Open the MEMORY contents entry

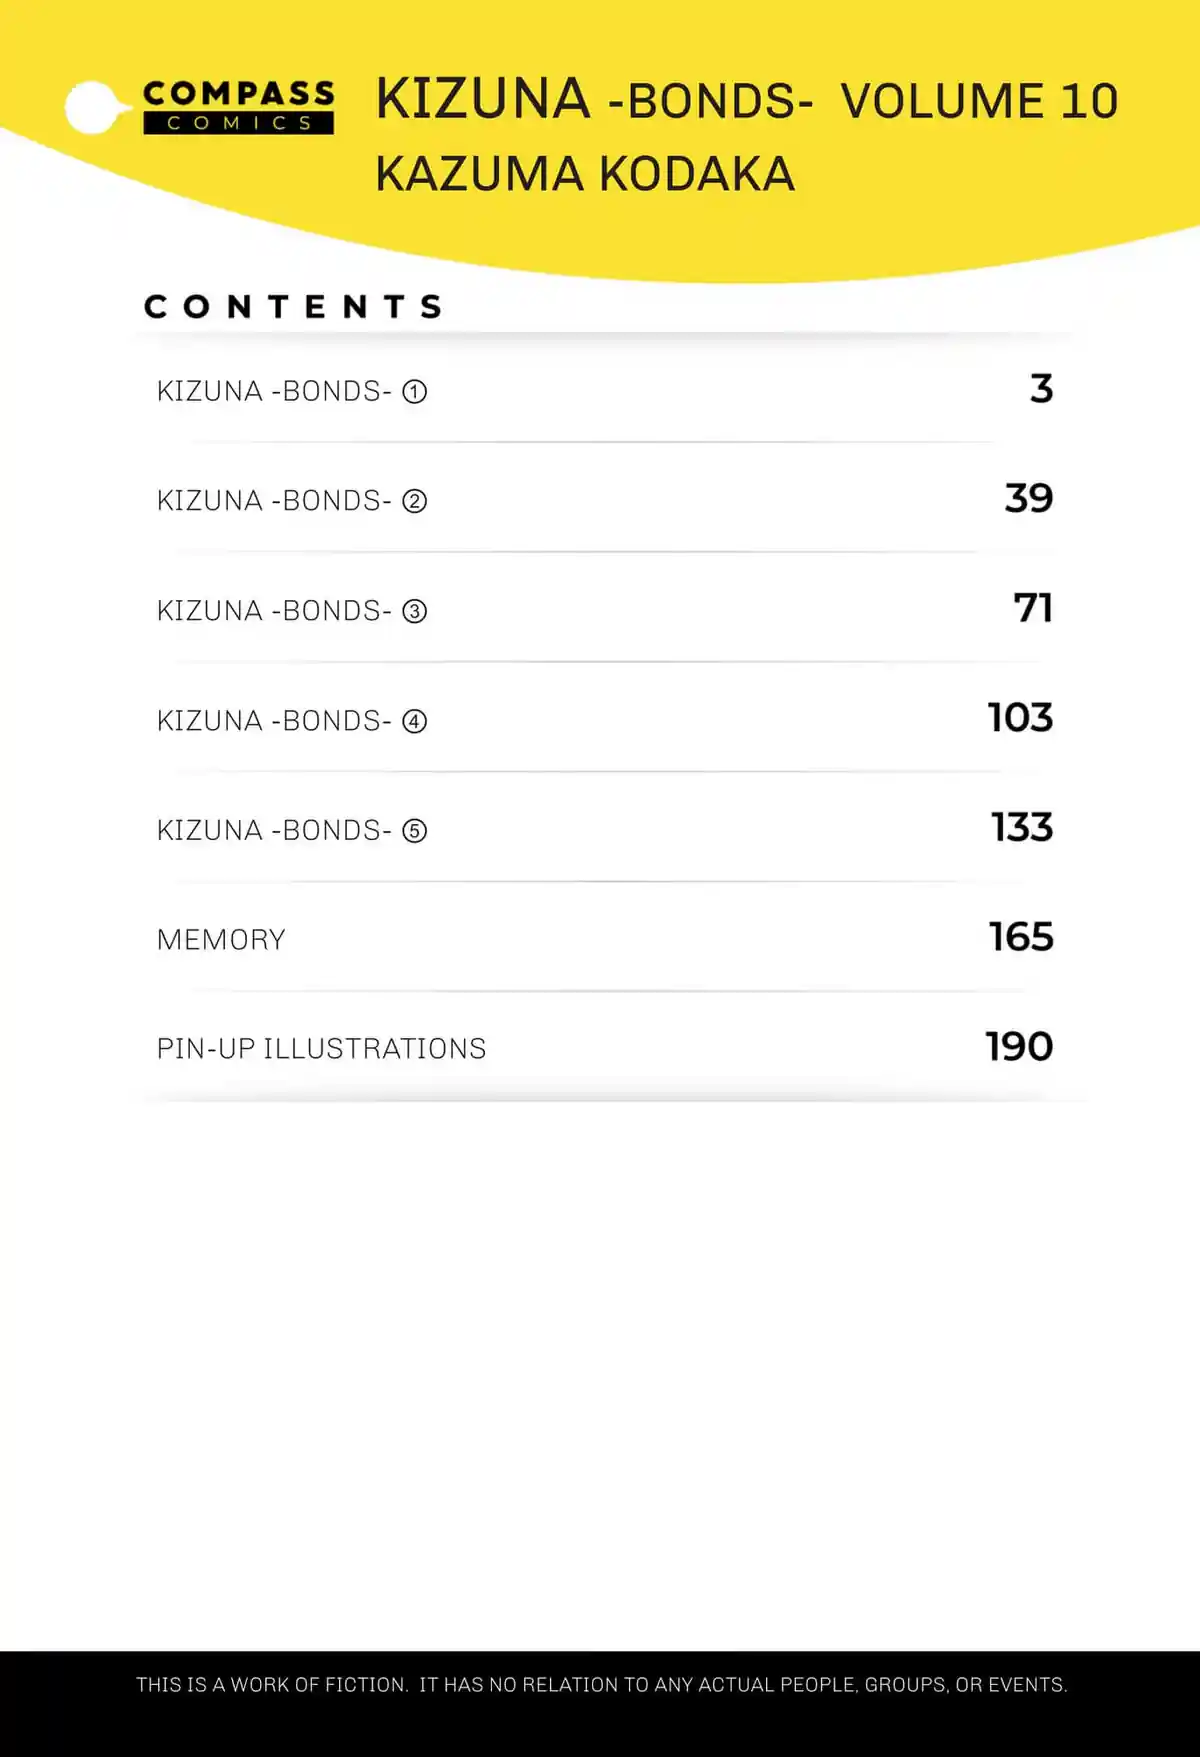605,939
